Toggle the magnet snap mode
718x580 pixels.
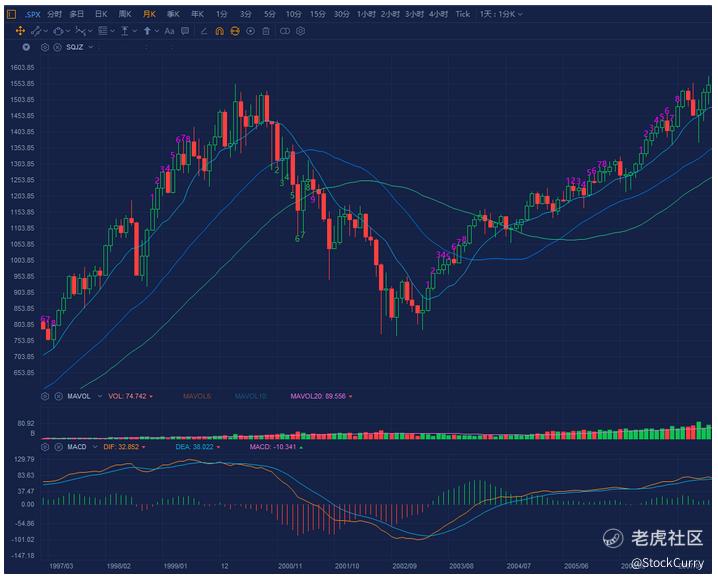220,31
